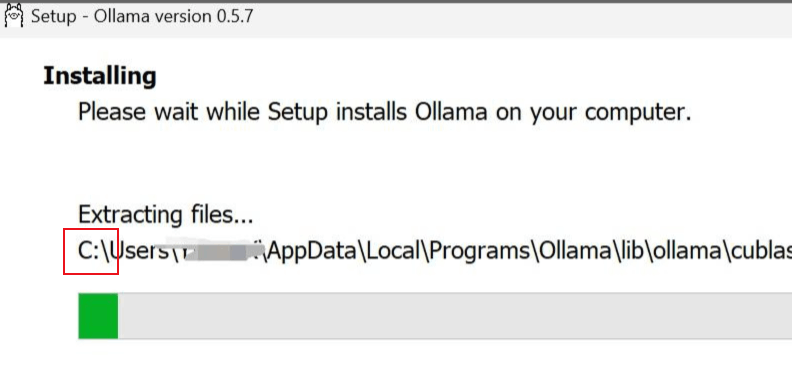Click the gray unfilled part of the progress bar
The image size is (792, 369).
pos(455,316)
